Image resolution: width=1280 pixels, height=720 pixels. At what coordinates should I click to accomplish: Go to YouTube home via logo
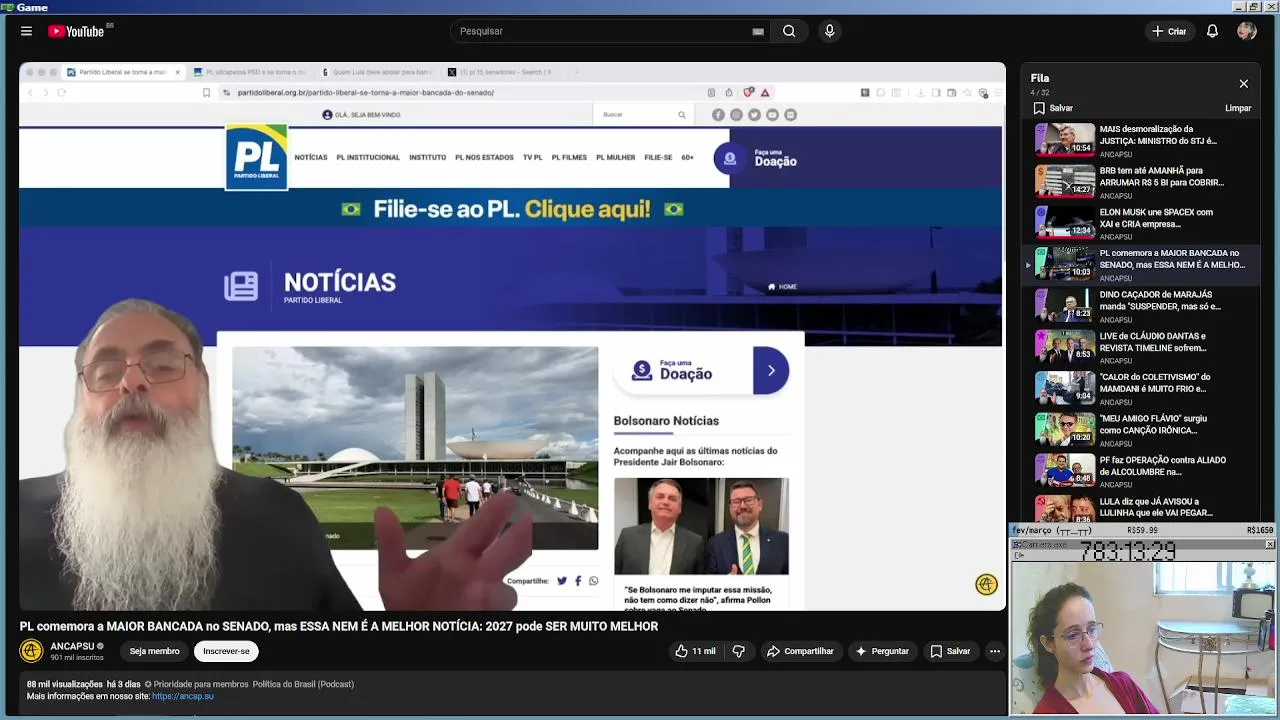point(76,31)
